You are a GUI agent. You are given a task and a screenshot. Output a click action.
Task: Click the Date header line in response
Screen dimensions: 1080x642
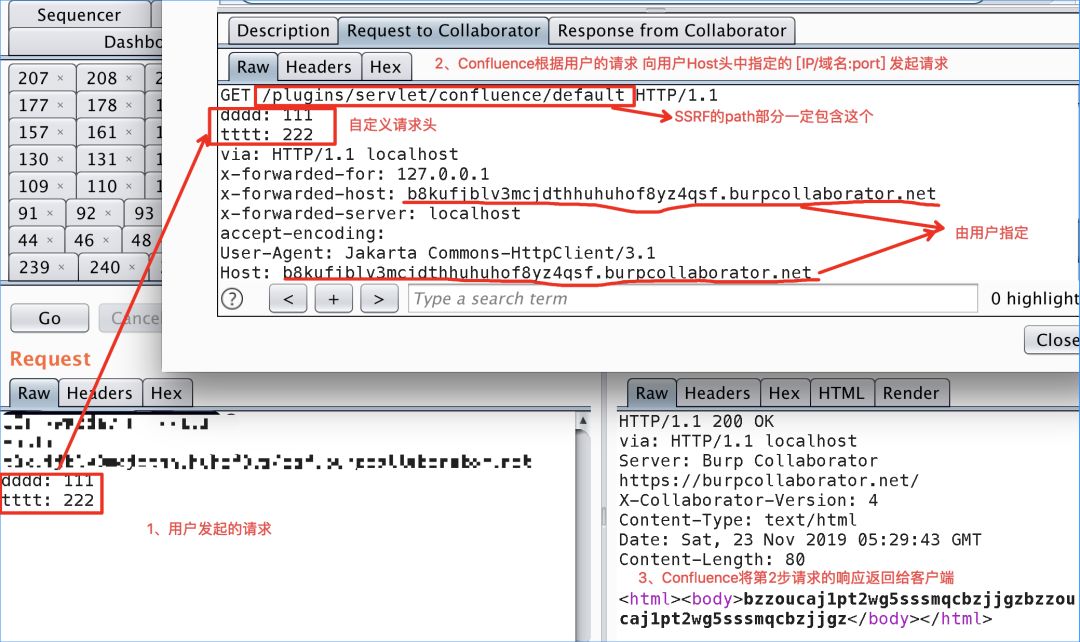pyautogui.click(x=800, y=539)
